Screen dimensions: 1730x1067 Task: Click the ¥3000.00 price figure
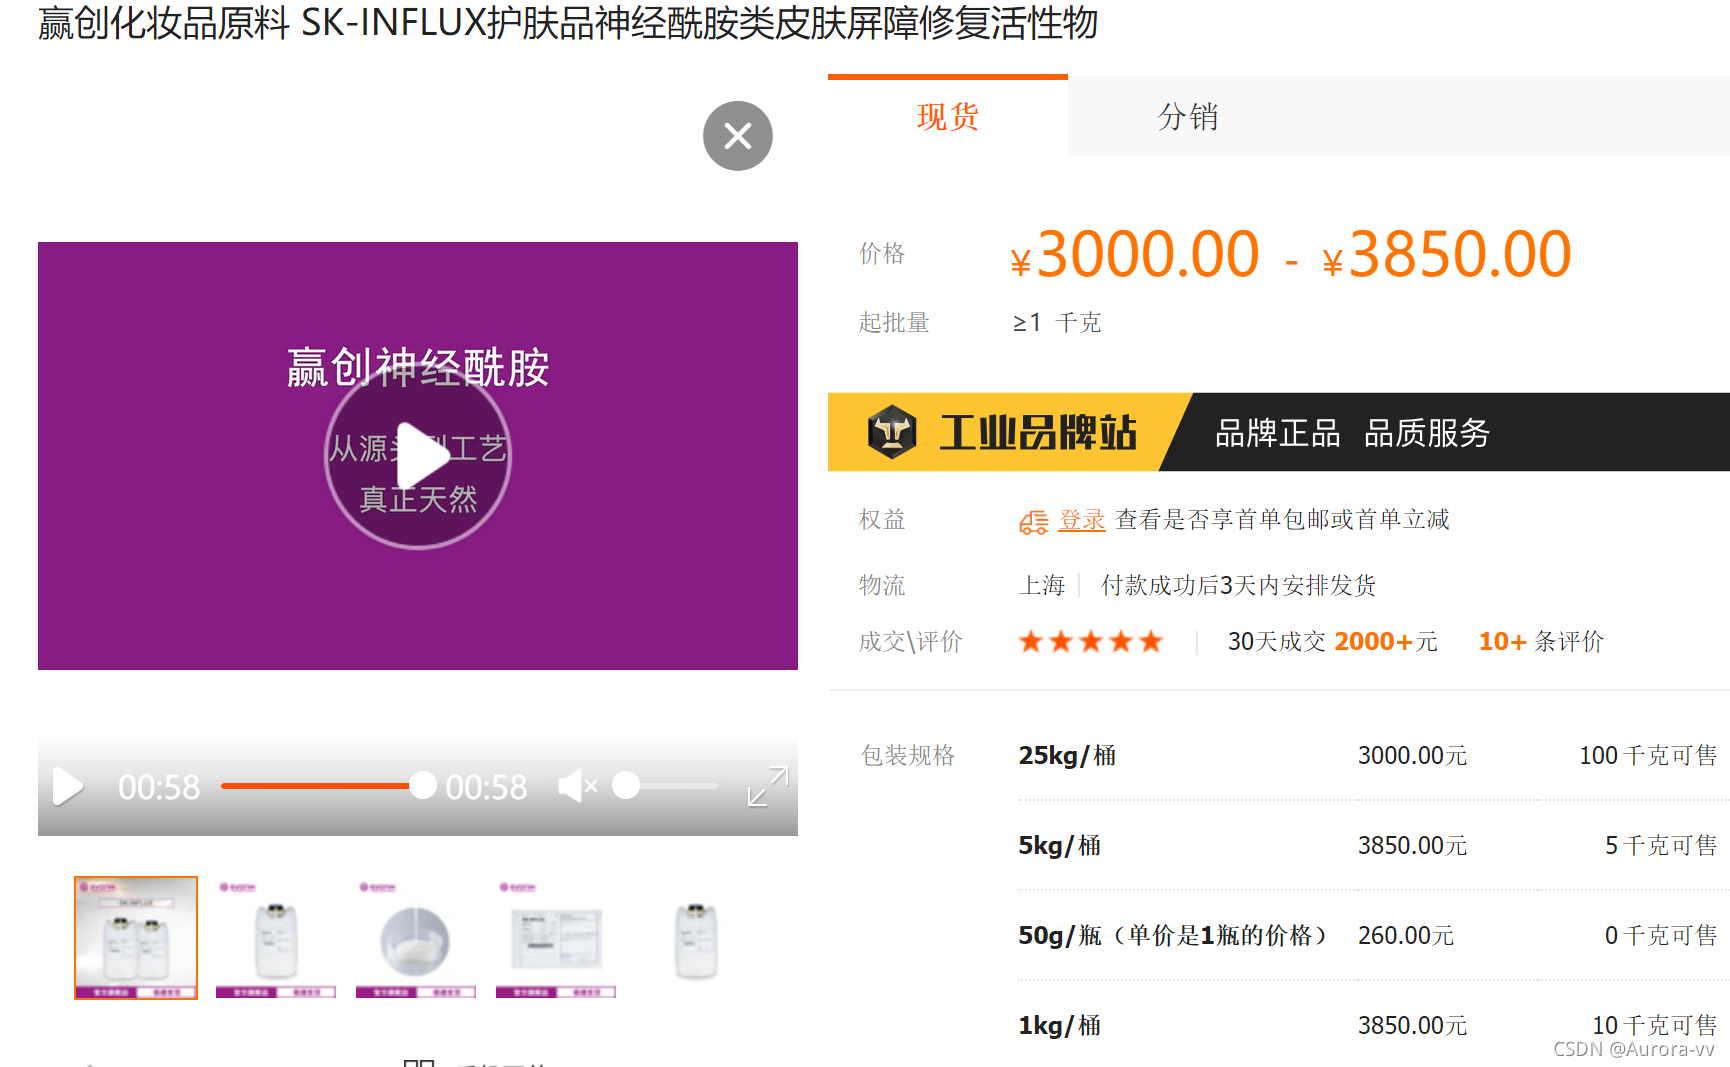coord(1135,254)
